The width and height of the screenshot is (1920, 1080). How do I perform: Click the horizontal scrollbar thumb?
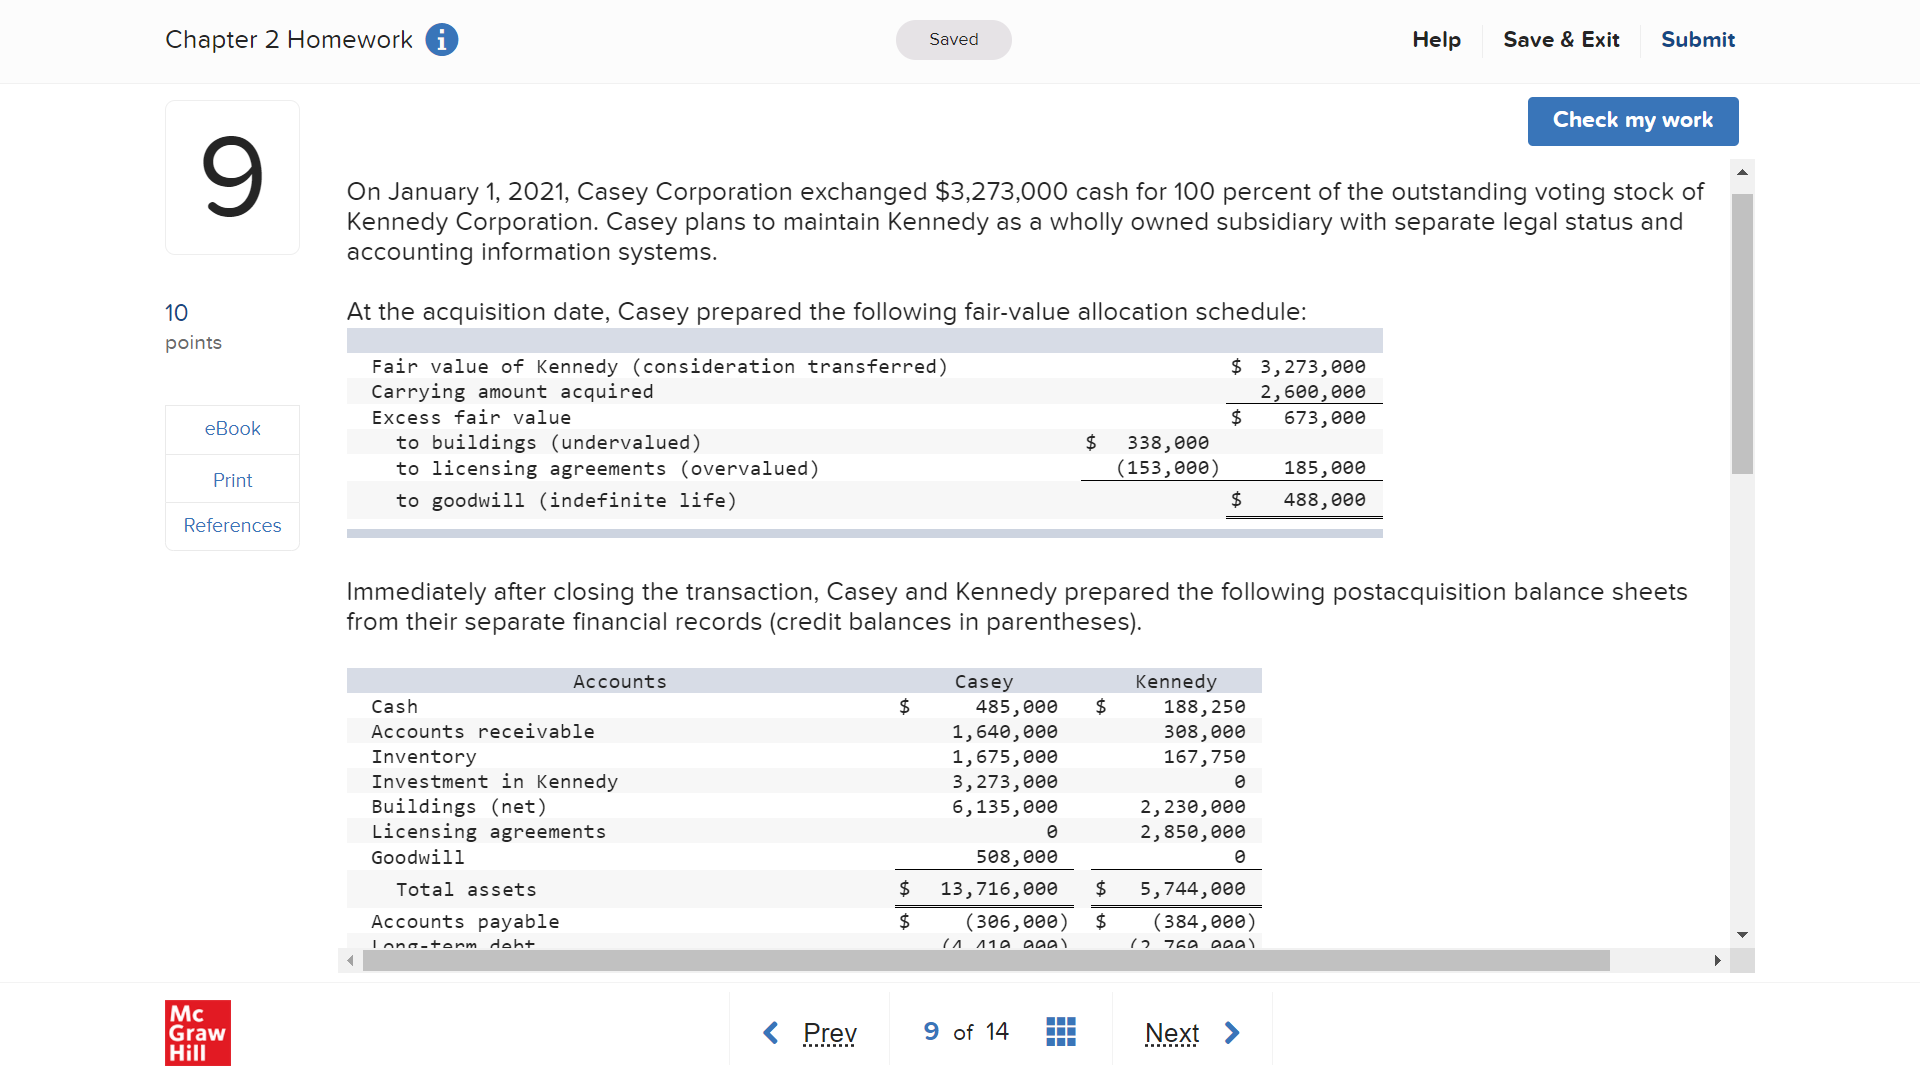pos(985,961)
